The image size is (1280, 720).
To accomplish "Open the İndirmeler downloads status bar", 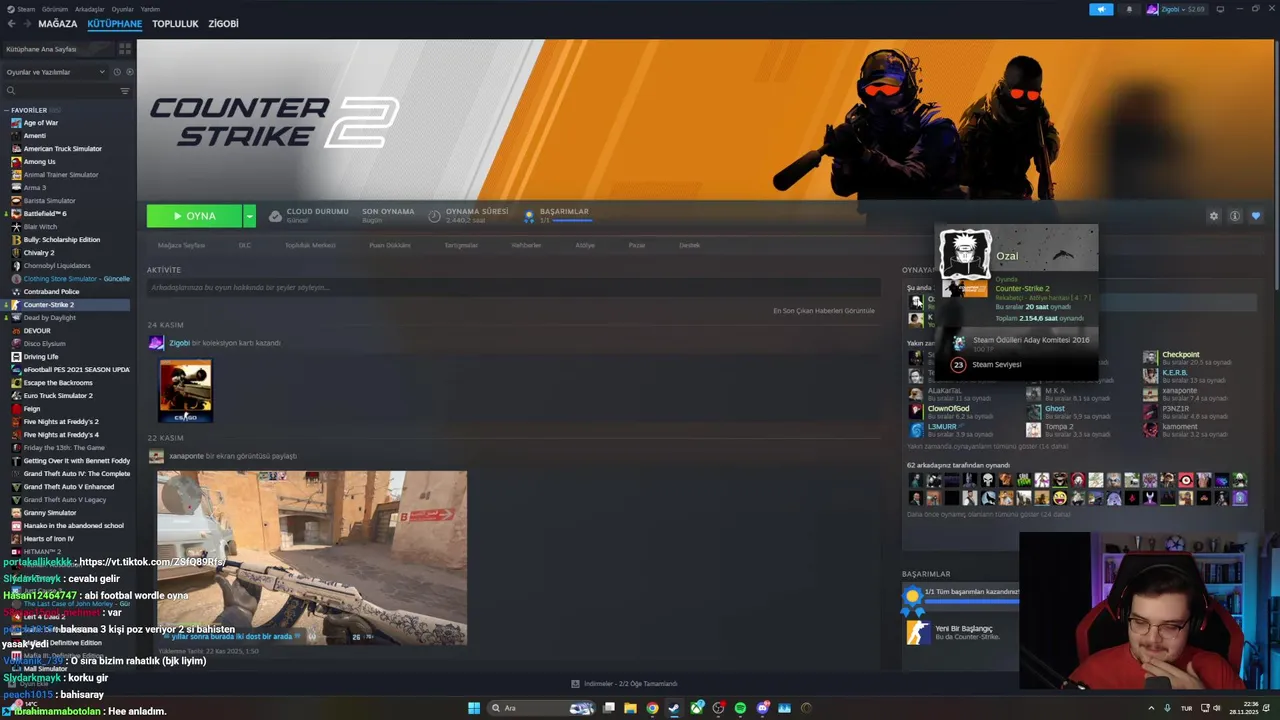I will [x=624, y=684].
